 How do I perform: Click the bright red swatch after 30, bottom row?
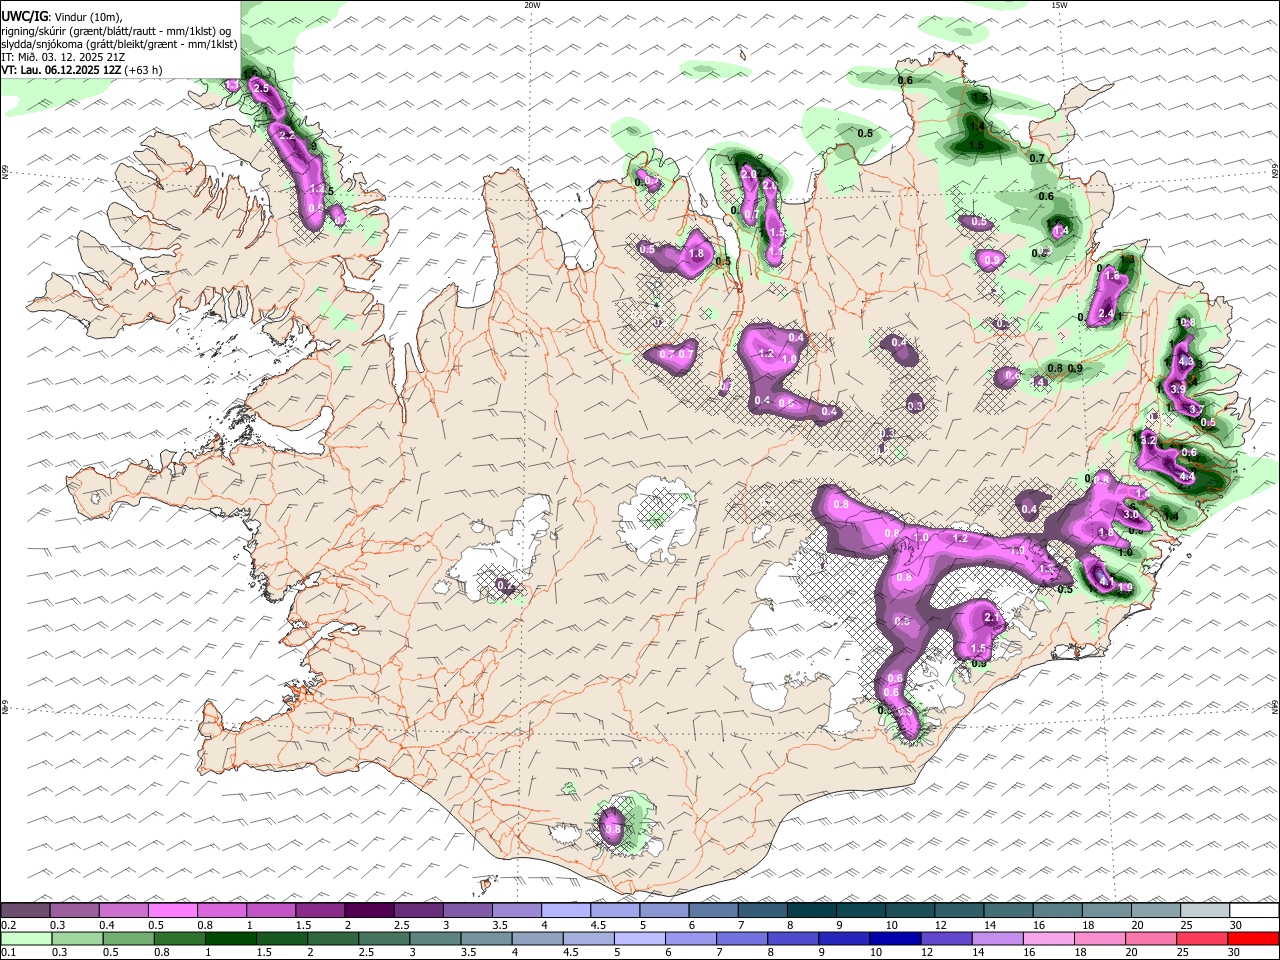(x=1253, y=938)
